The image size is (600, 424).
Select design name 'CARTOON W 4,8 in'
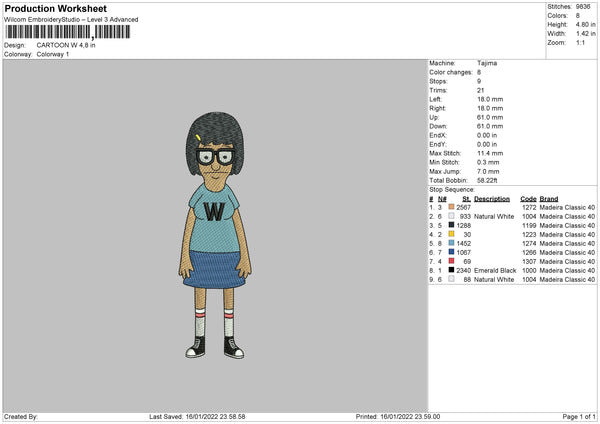pos(66,45)
